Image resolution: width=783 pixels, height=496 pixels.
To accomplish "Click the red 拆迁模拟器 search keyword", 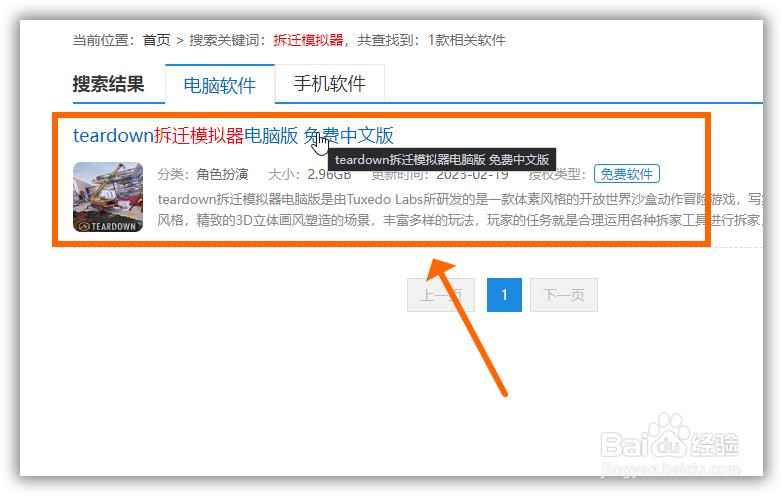I will tap(308, 40).
